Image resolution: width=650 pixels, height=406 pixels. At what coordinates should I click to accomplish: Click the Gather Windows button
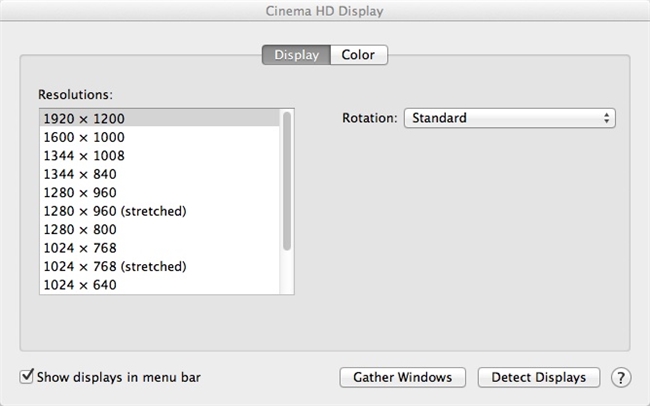(x=403, y=378)
